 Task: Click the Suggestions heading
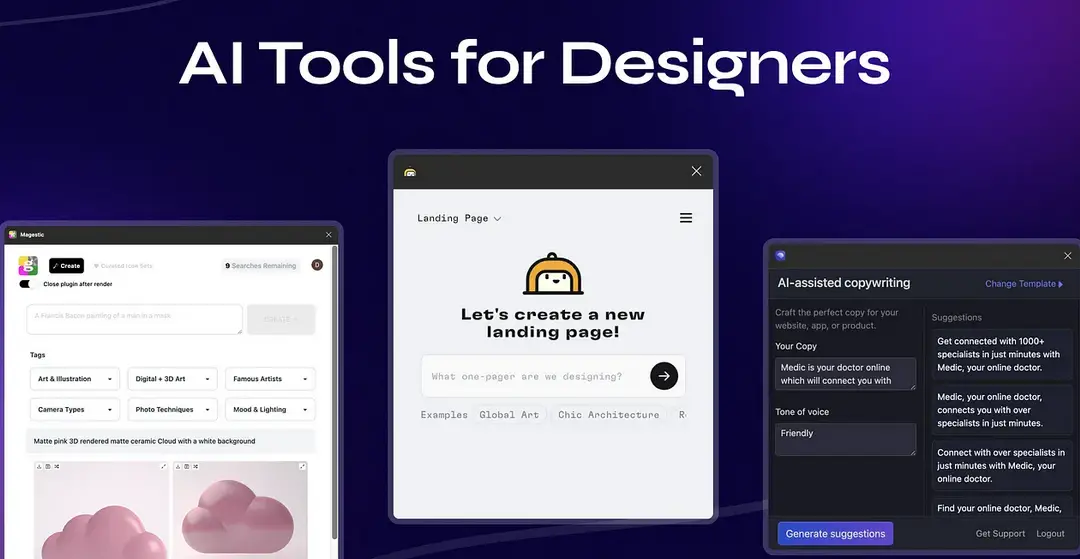[957, 317]
